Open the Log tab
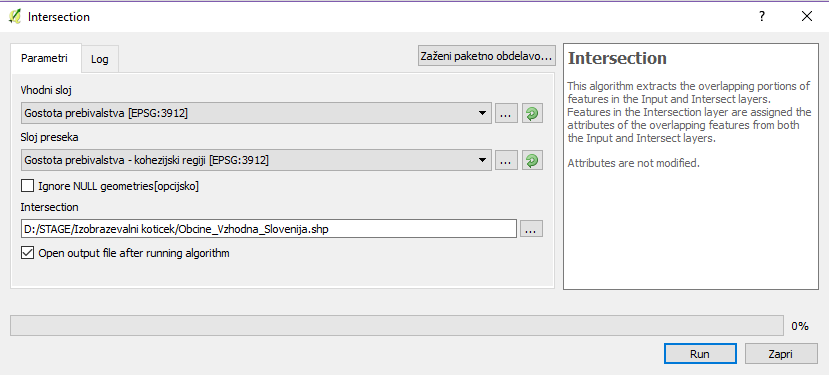Viewport: 829px width, 375px height. 99,59
